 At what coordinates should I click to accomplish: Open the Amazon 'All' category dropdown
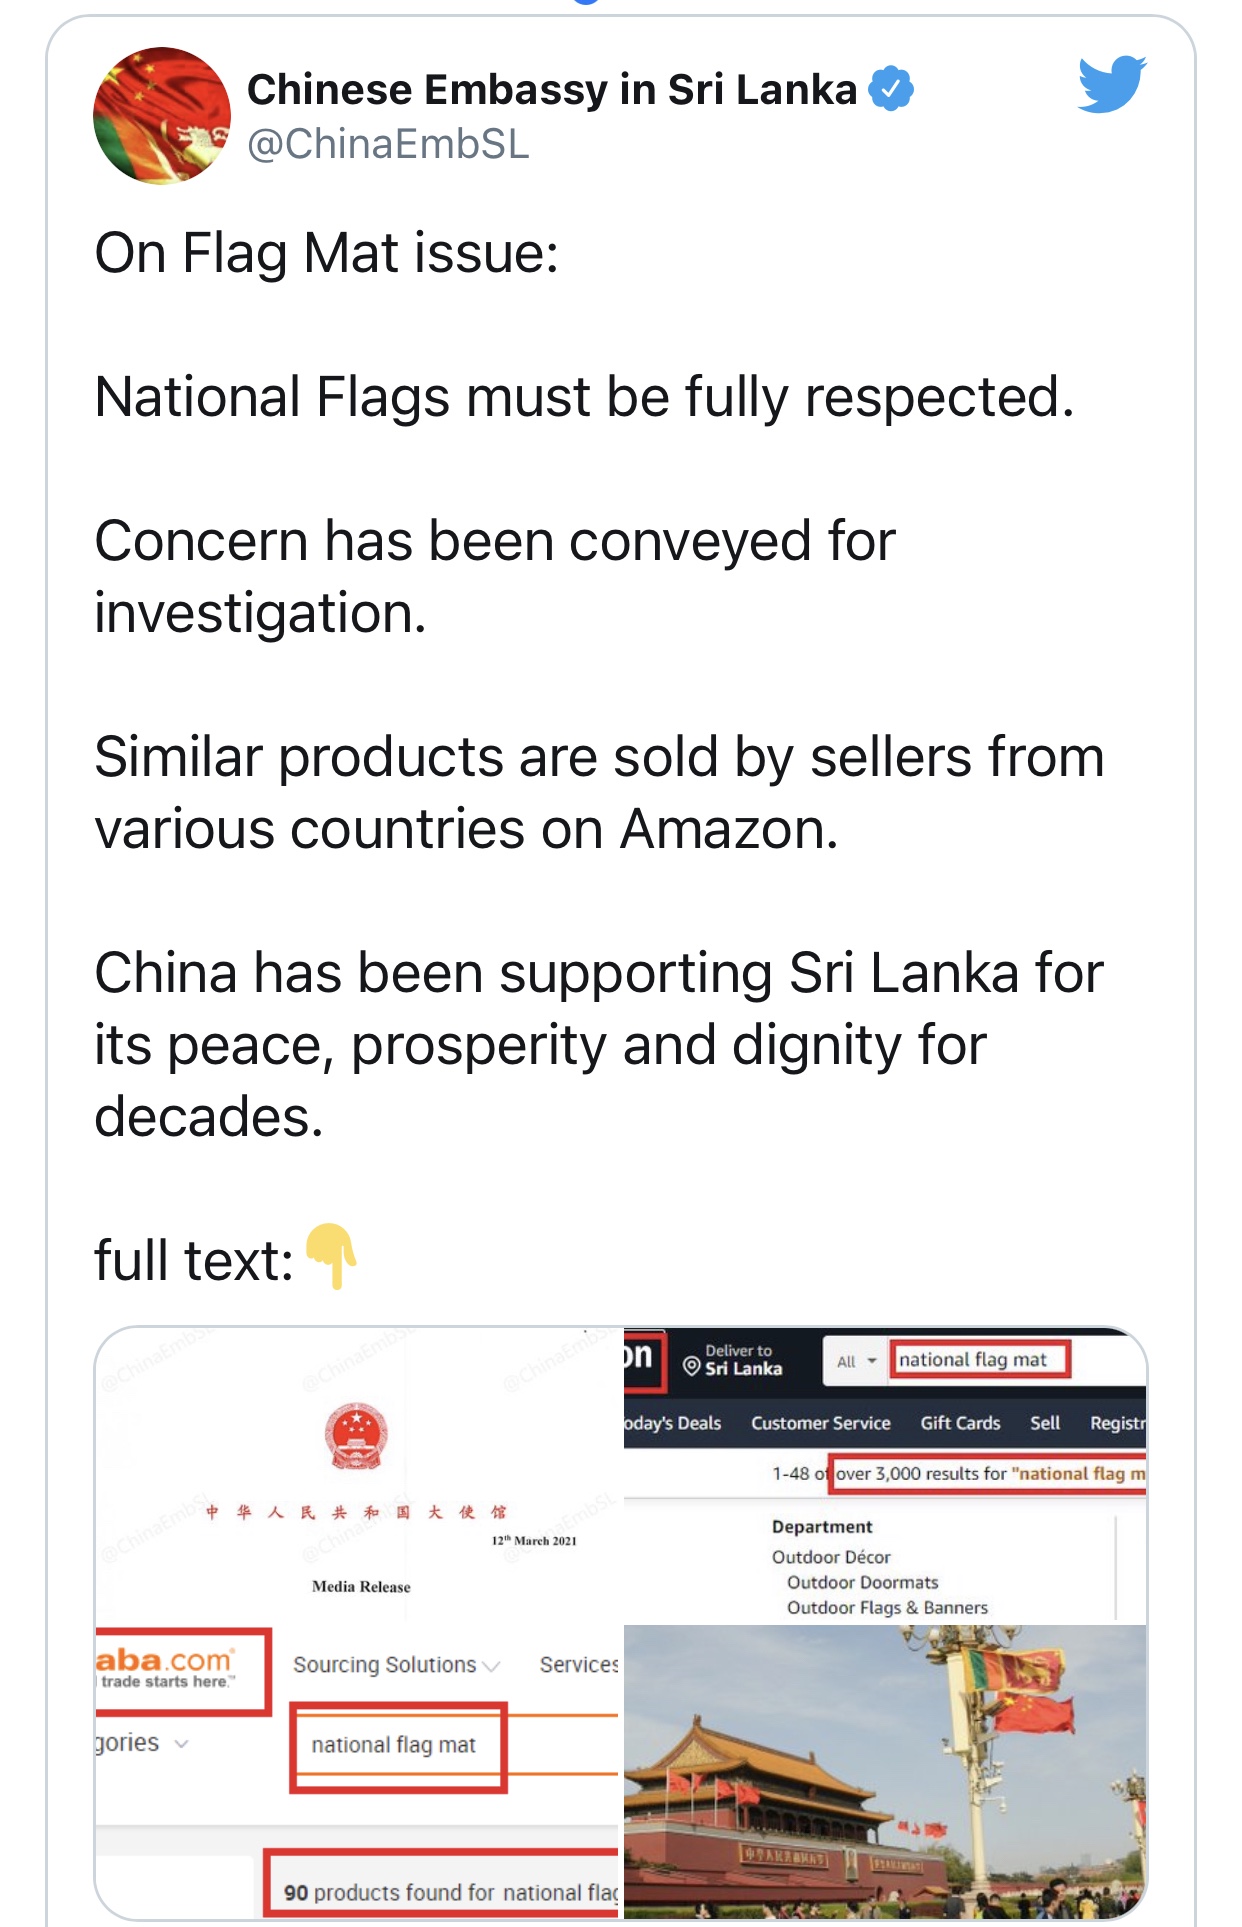tap(855, 1361)
